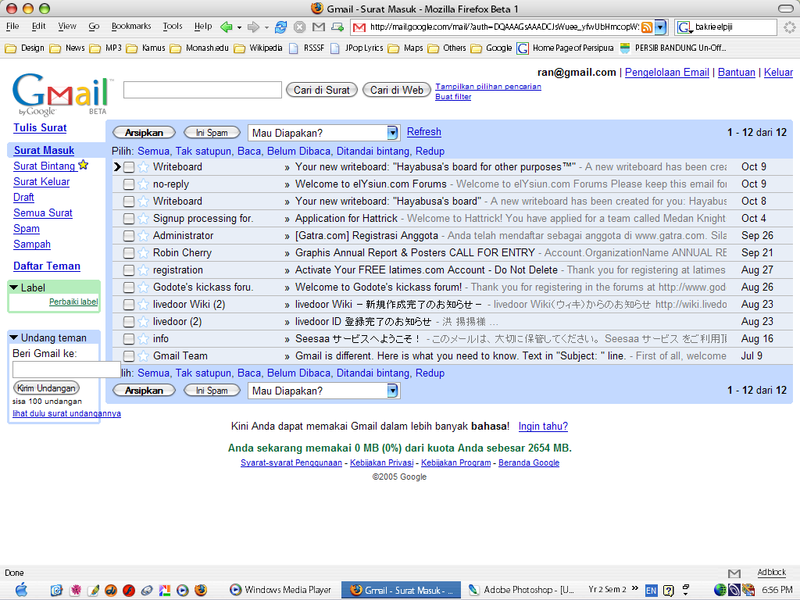Tick the checkbox for the no-reply email
This screenshot has width=800, height=600.
coord(128,184)
